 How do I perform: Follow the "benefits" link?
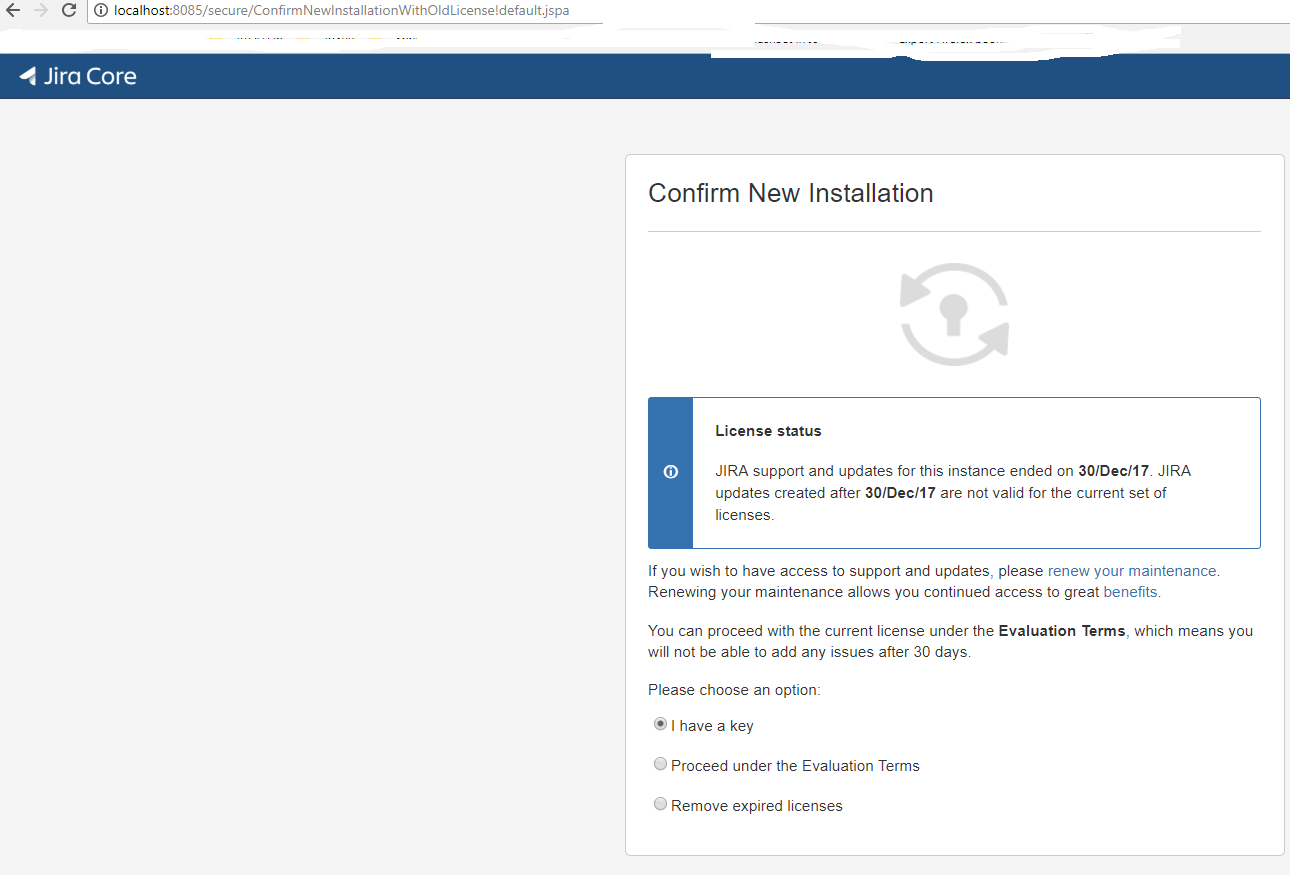[1130, 592]
